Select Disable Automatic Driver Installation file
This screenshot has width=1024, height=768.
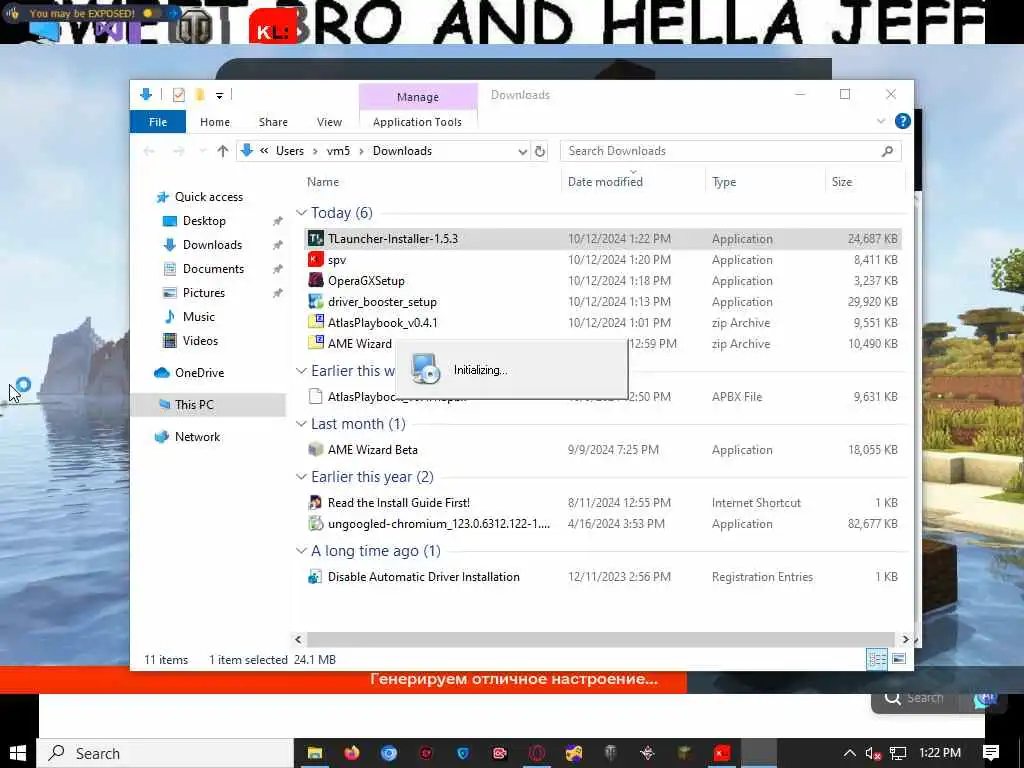(x=603, y=577)
